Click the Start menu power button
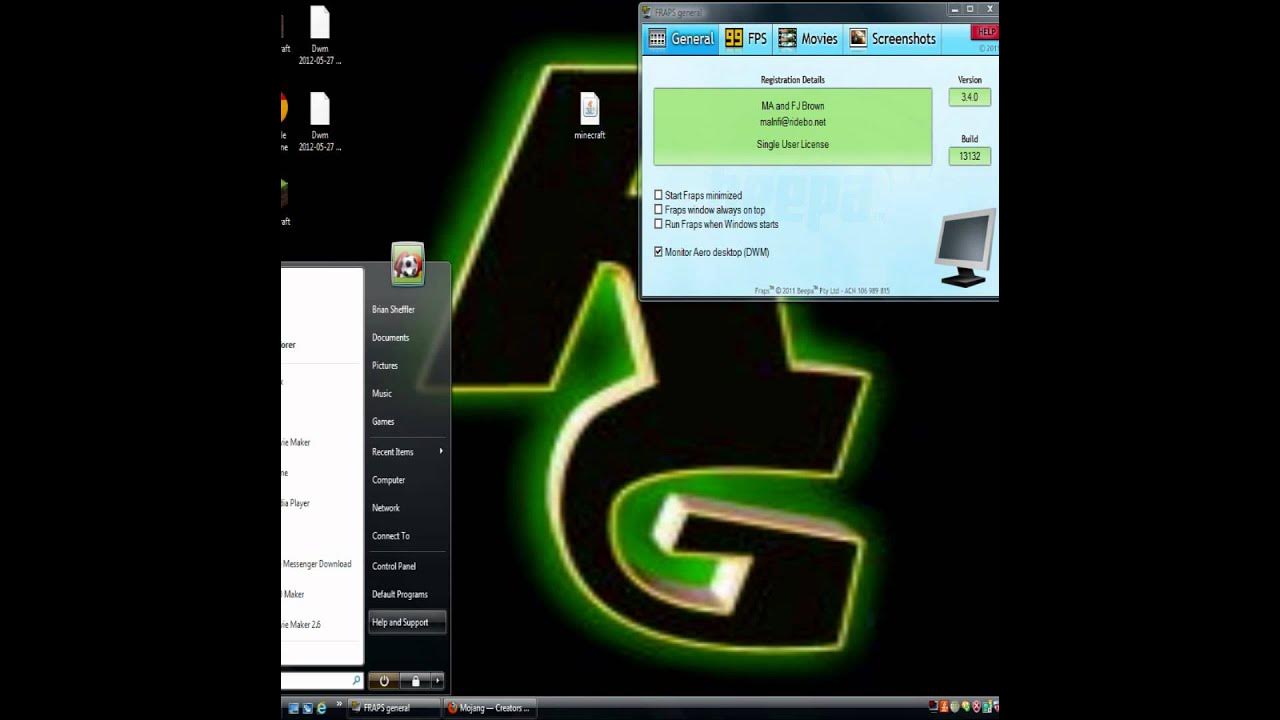1280x720 pixels. tap(384, 681)
